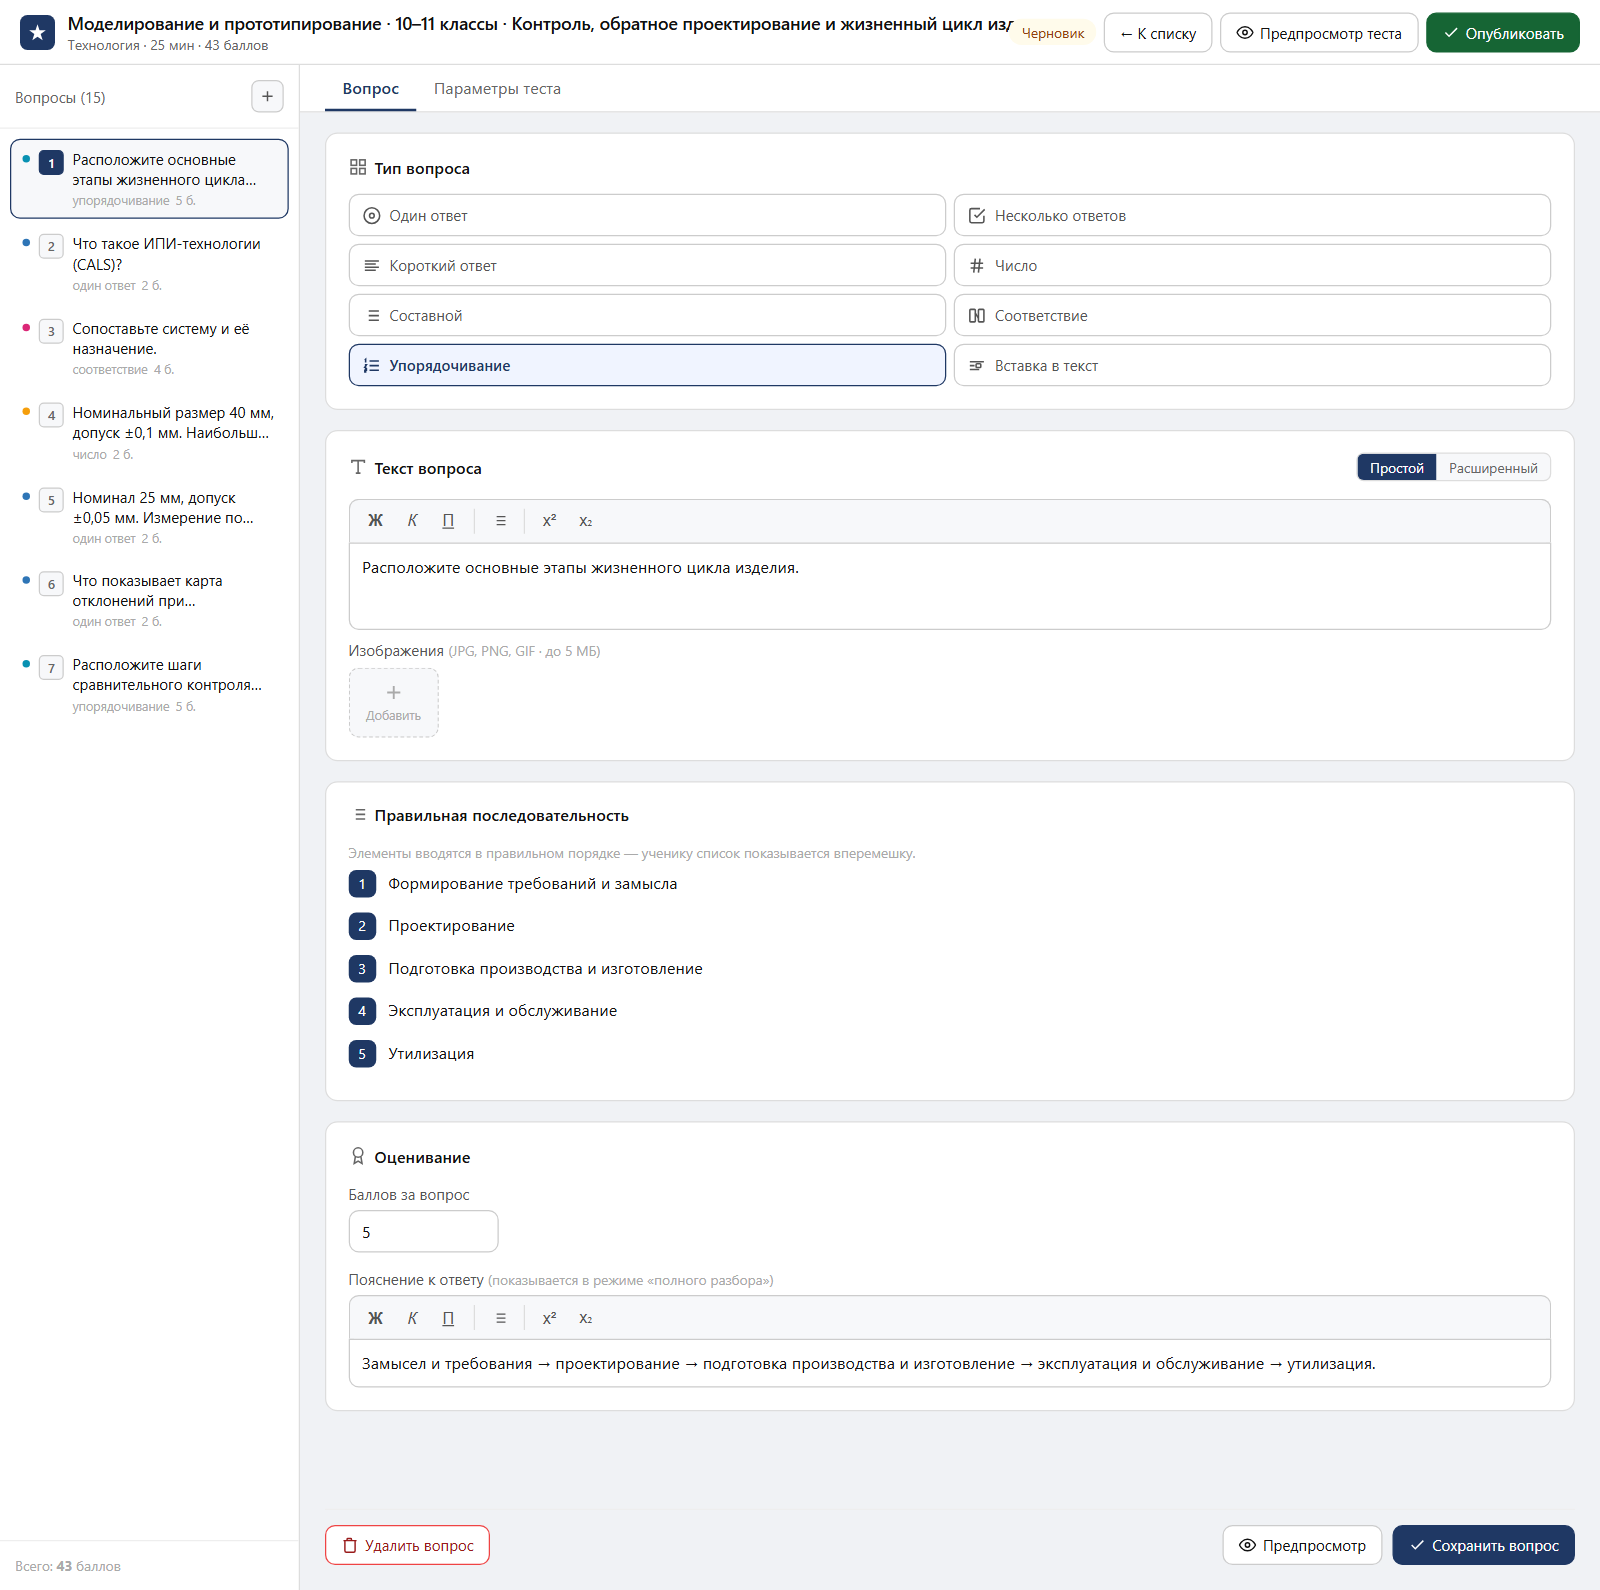Apply subscript in explanation toolbar
Image resolution: width=1600 pixels, height=1590 pixels.
pos(586,1318)
